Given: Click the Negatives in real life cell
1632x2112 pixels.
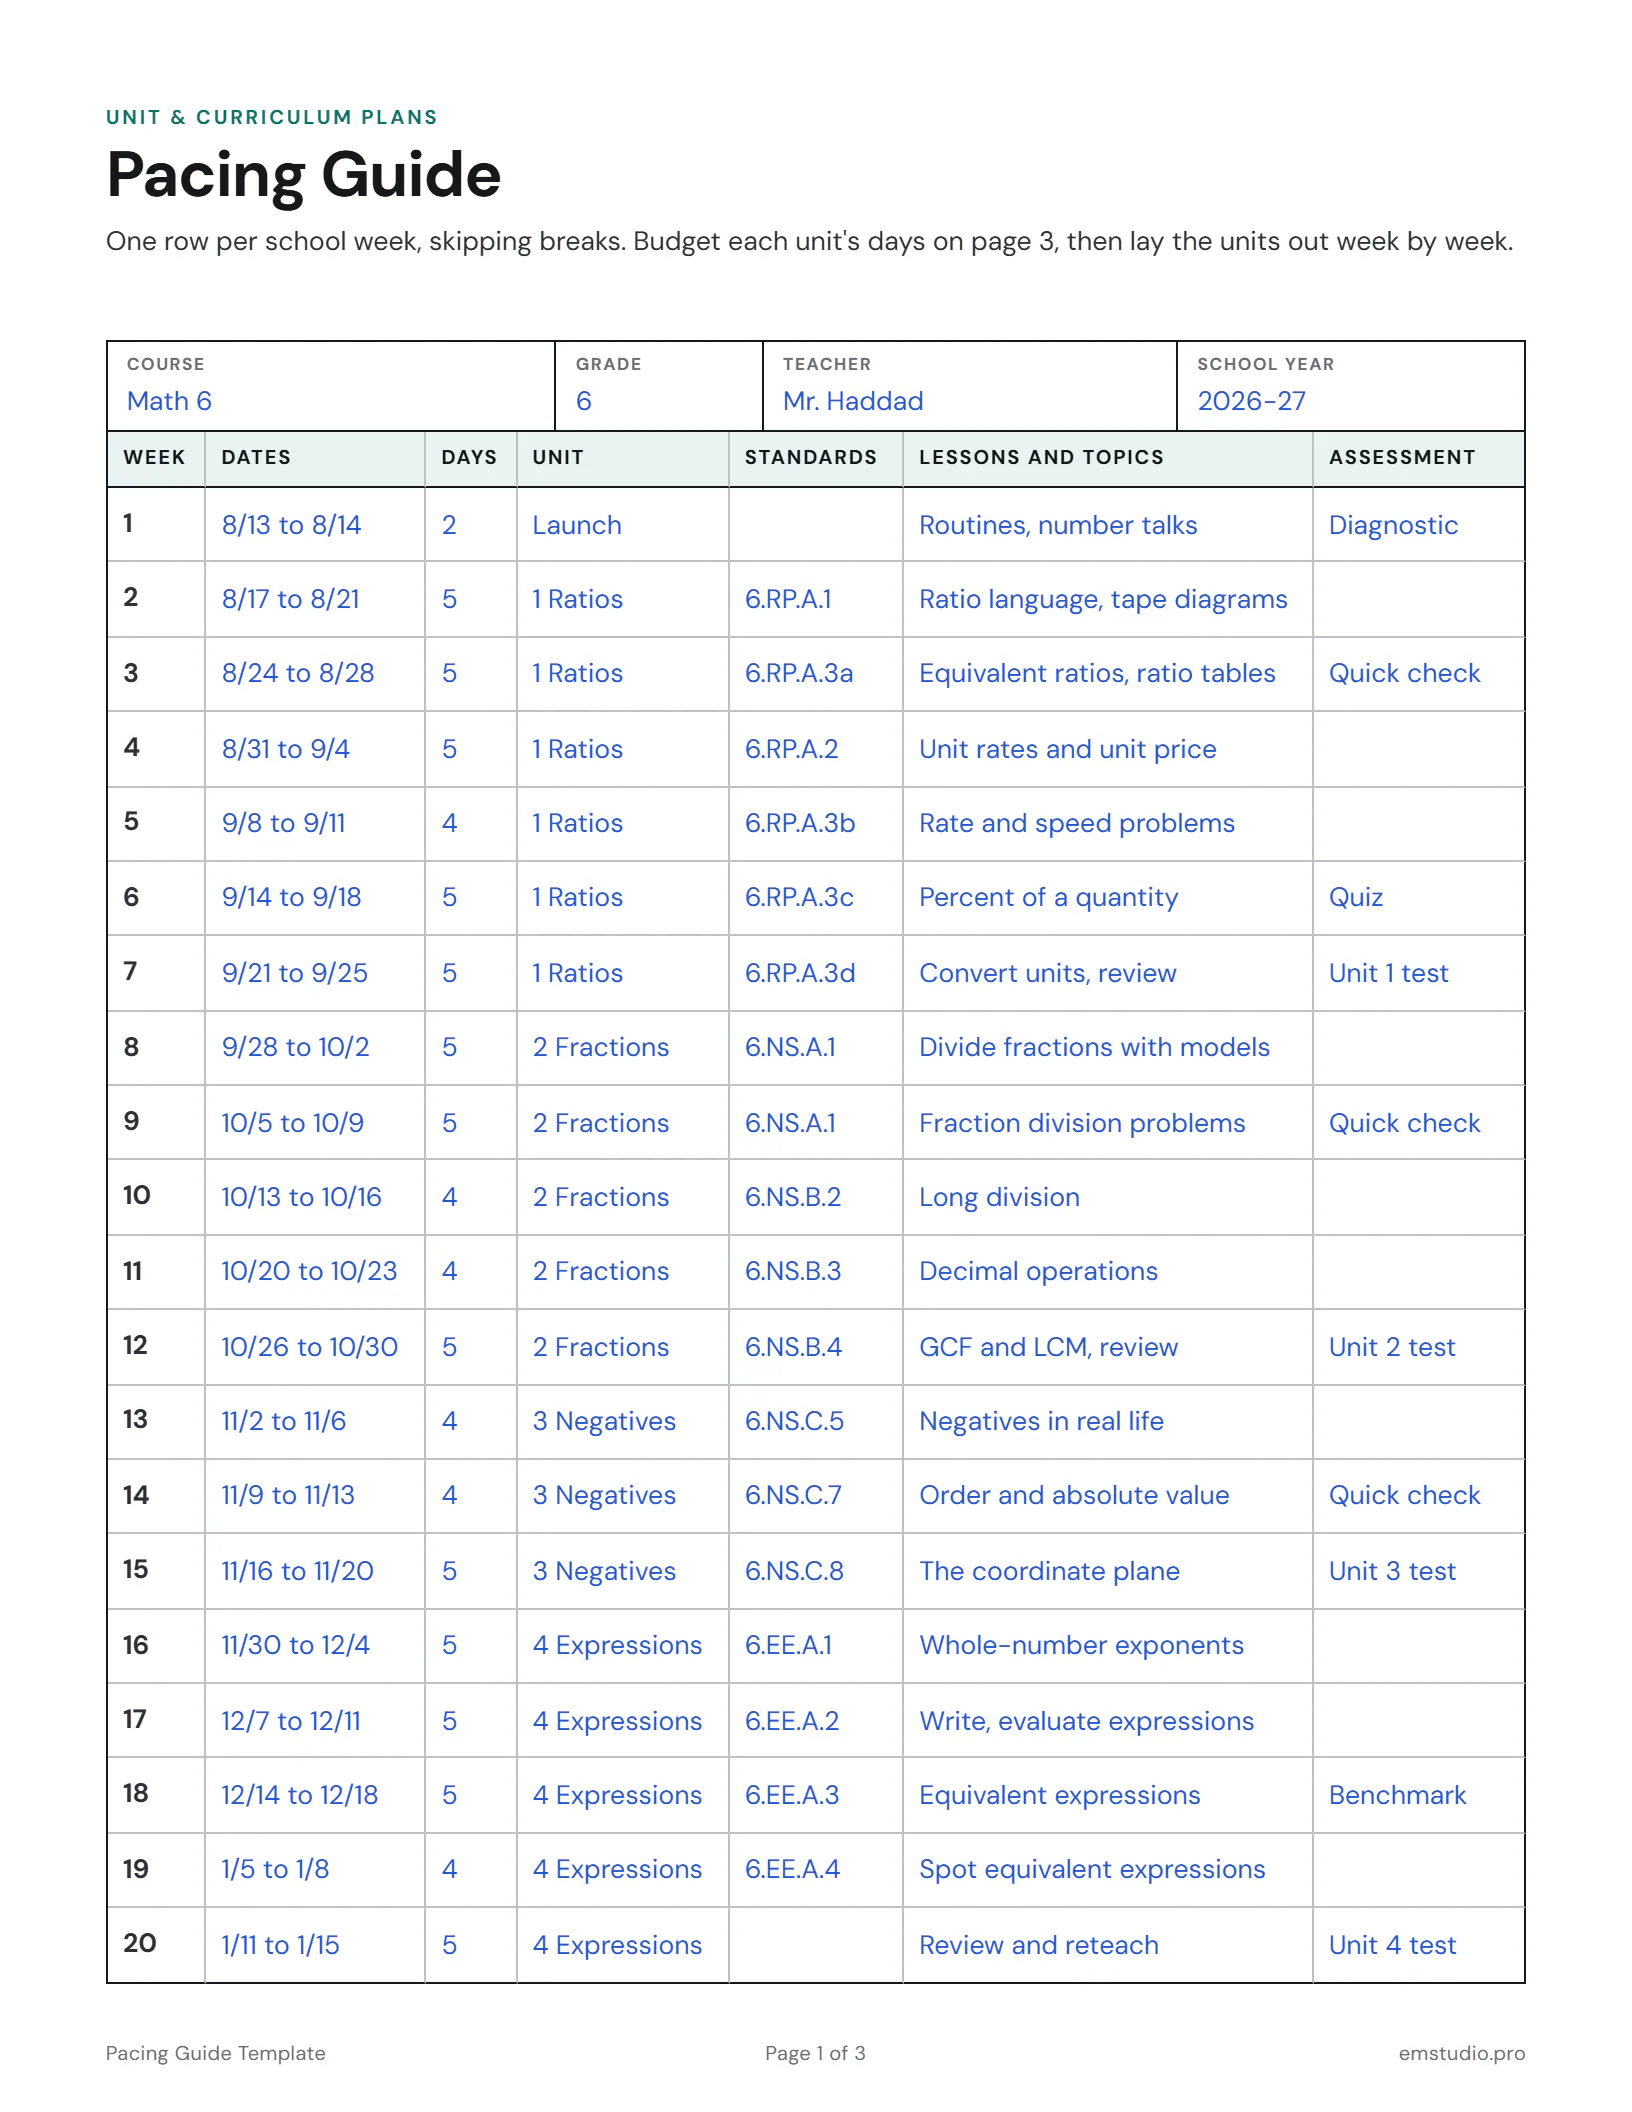Looking at the screenshot, I should (1108, 1421).
